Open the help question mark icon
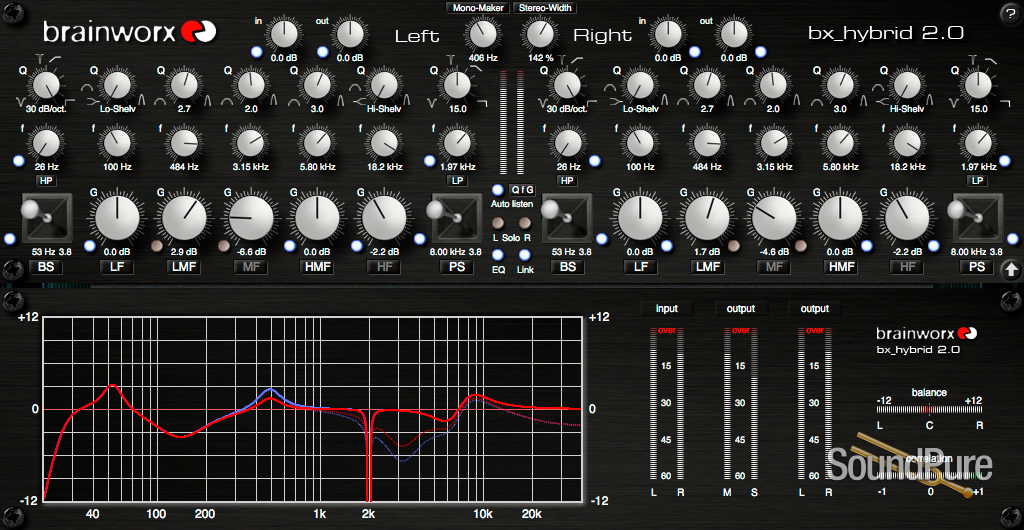1024x530 pixels. [1010, 16]
